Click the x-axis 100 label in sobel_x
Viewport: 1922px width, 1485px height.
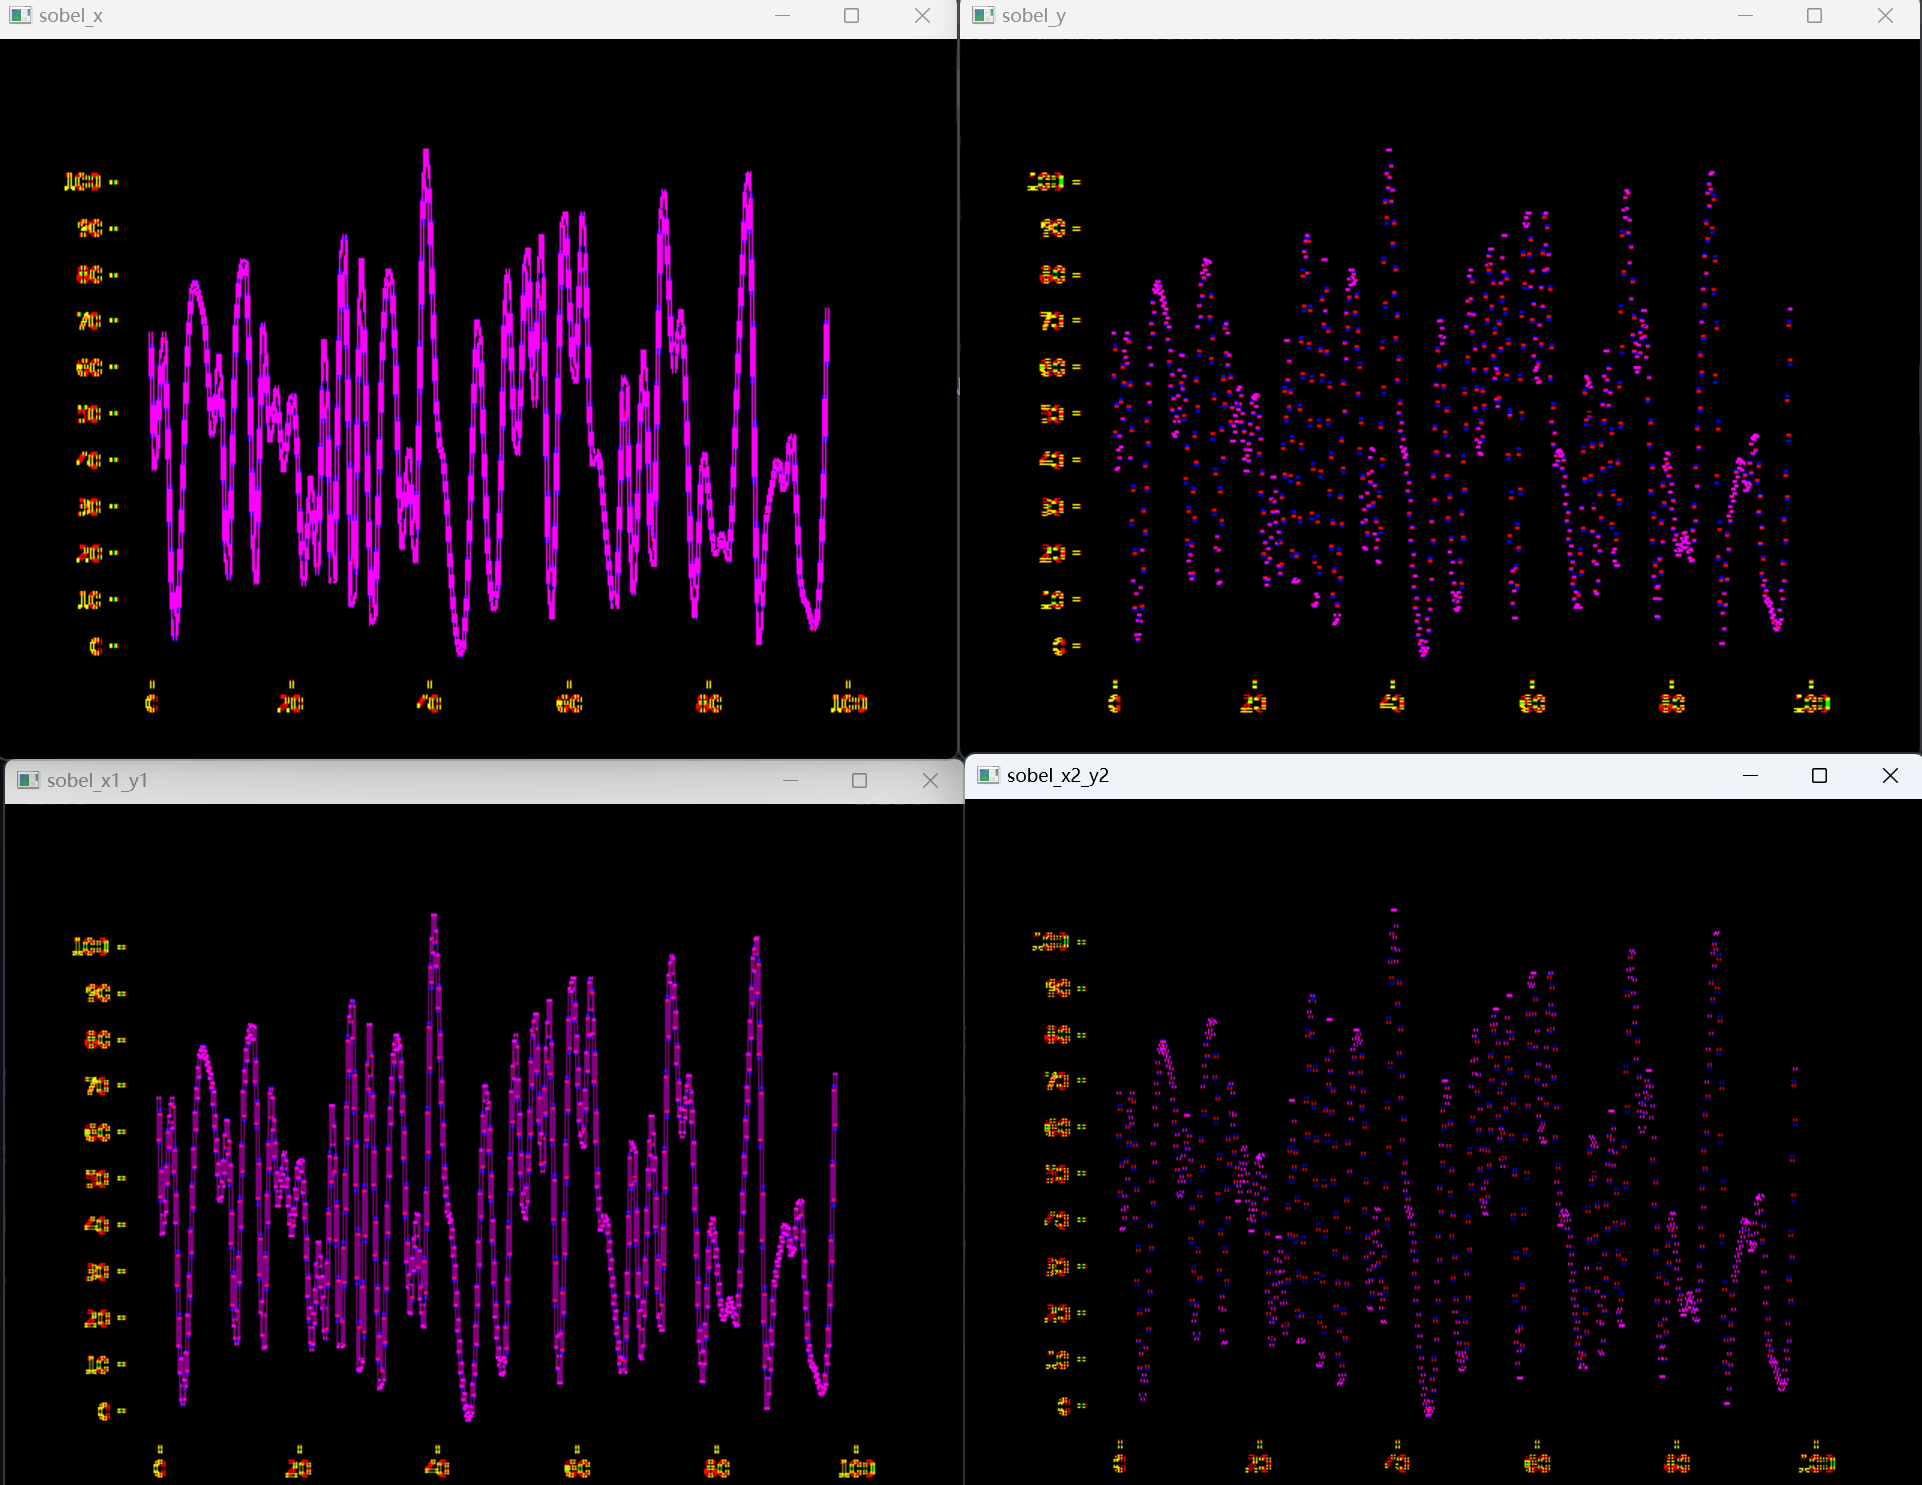coord(849,703)
